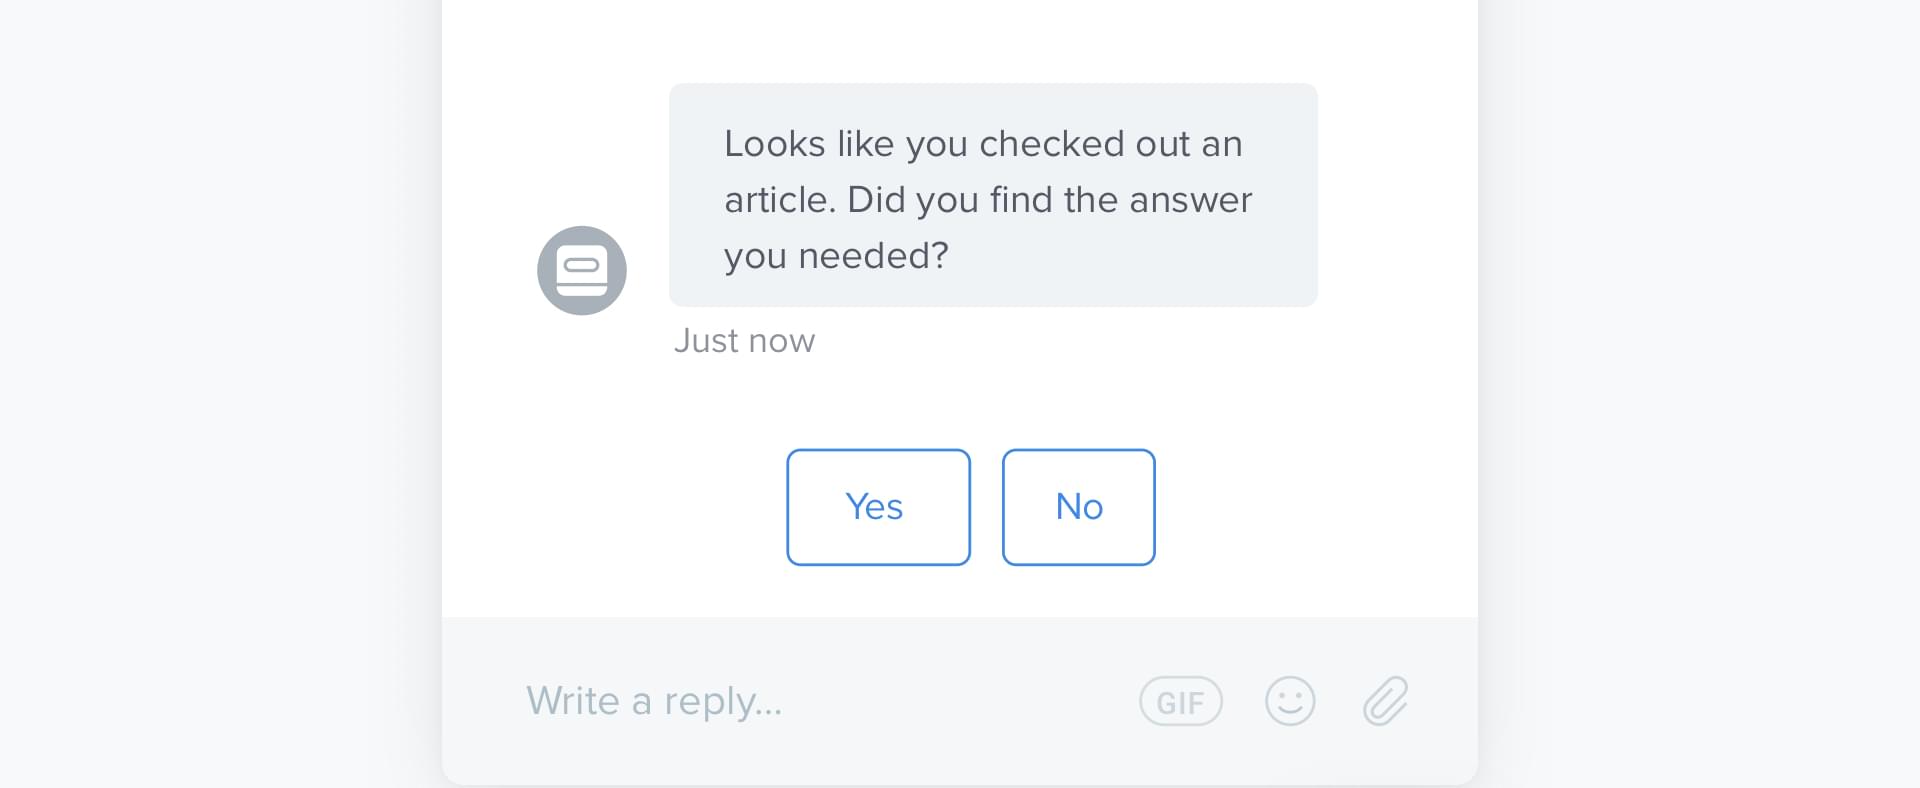
Task: Insert a GIF into the reply
Action: tap(1180, 701)
